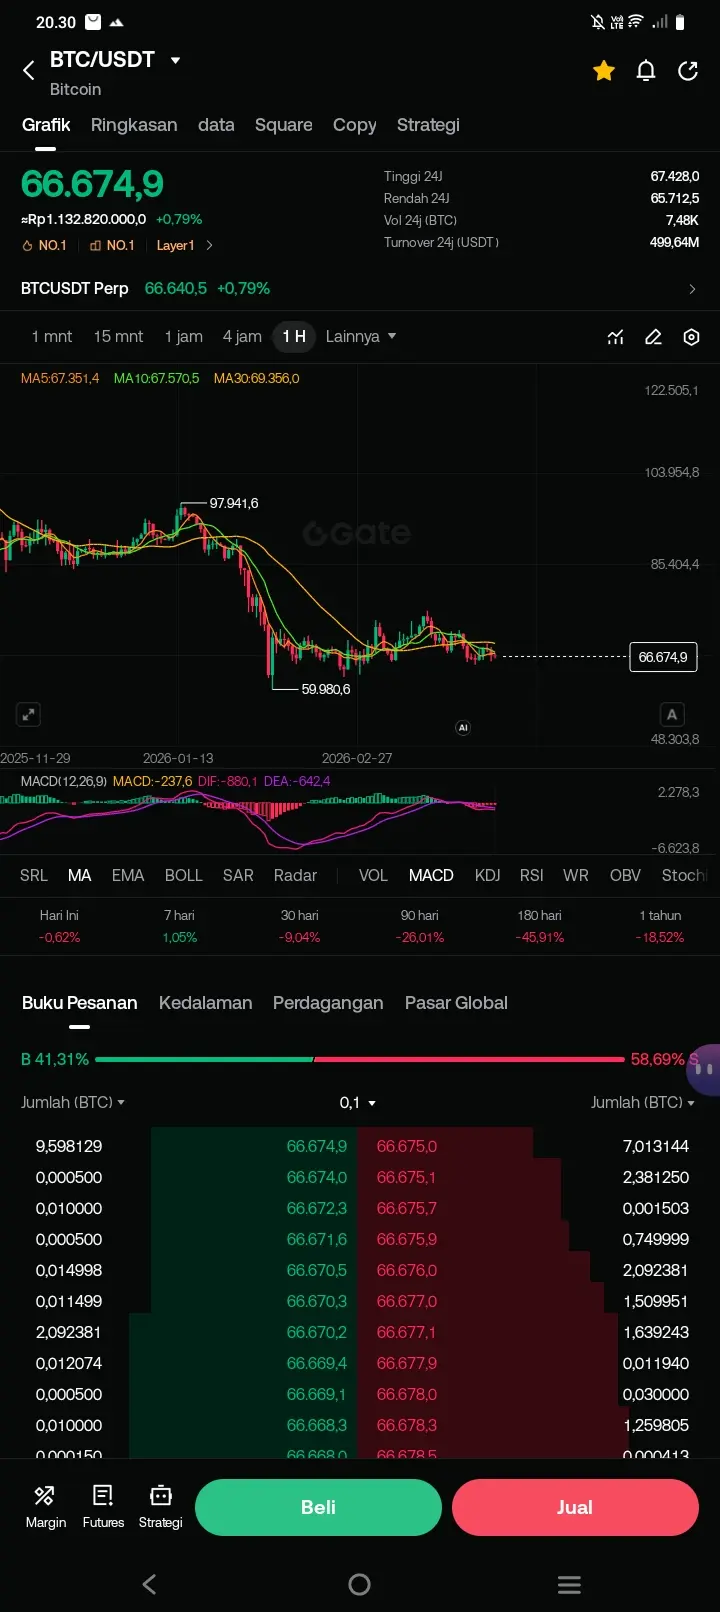Tap Android home circle button

tap(360, 1584)
